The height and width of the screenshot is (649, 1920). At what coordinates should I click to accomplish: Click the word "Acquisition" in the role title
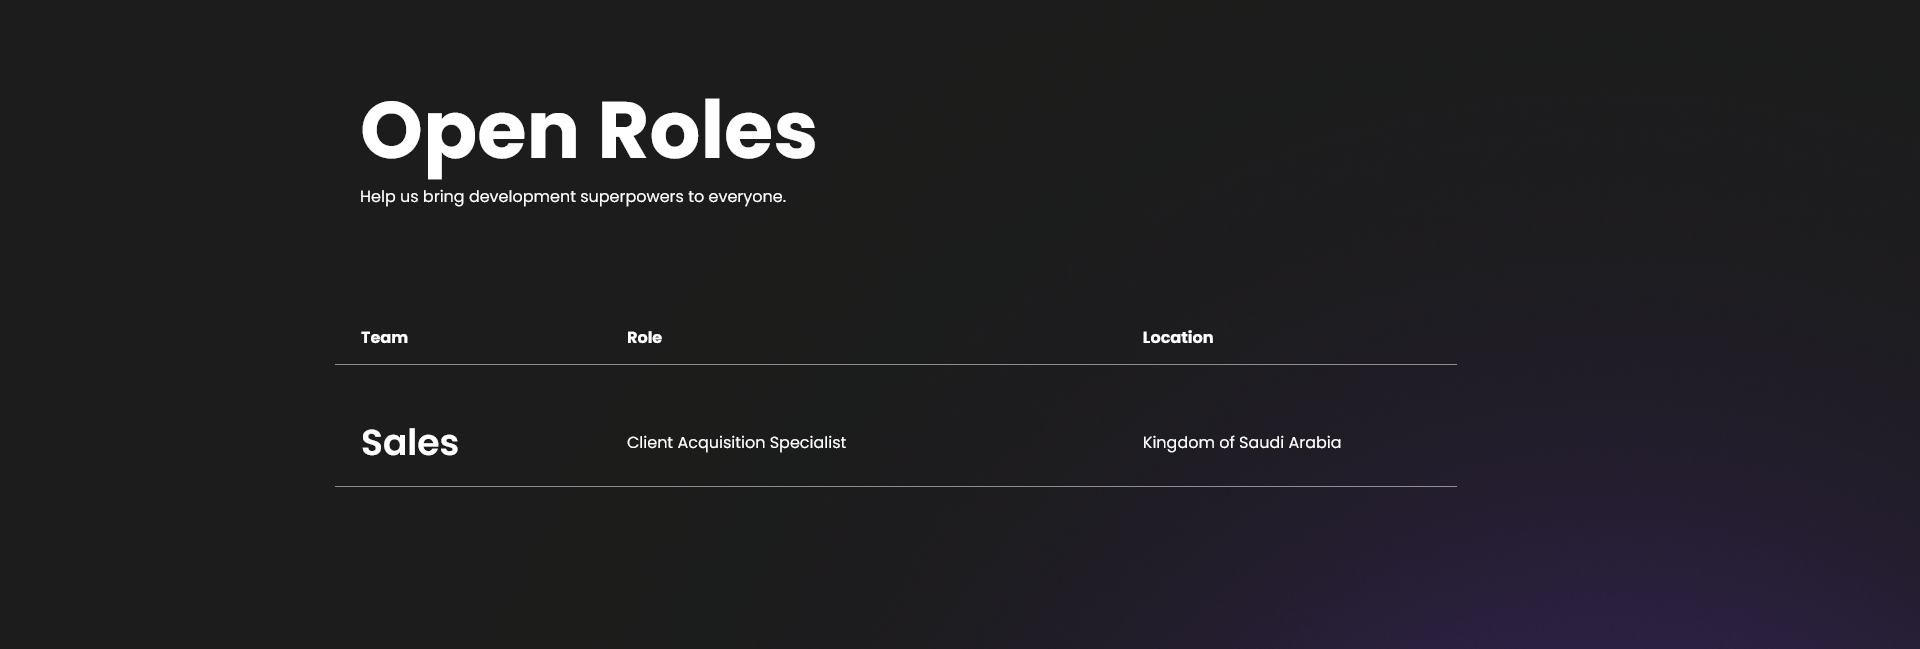coord(721,443)
